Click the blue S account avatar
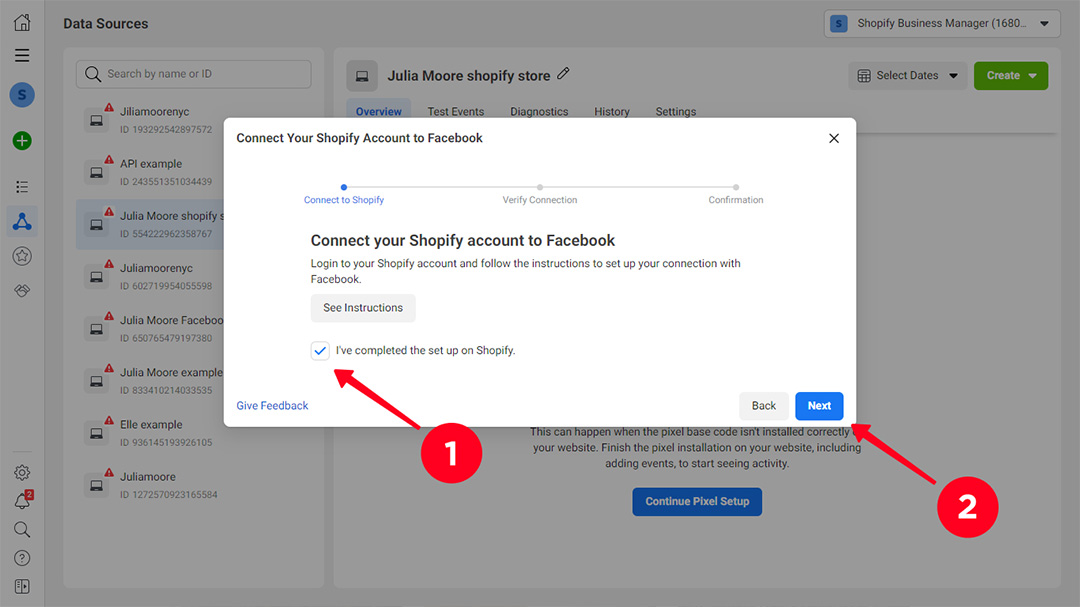This screenshot has width=1080, height=607. point(22,94)
